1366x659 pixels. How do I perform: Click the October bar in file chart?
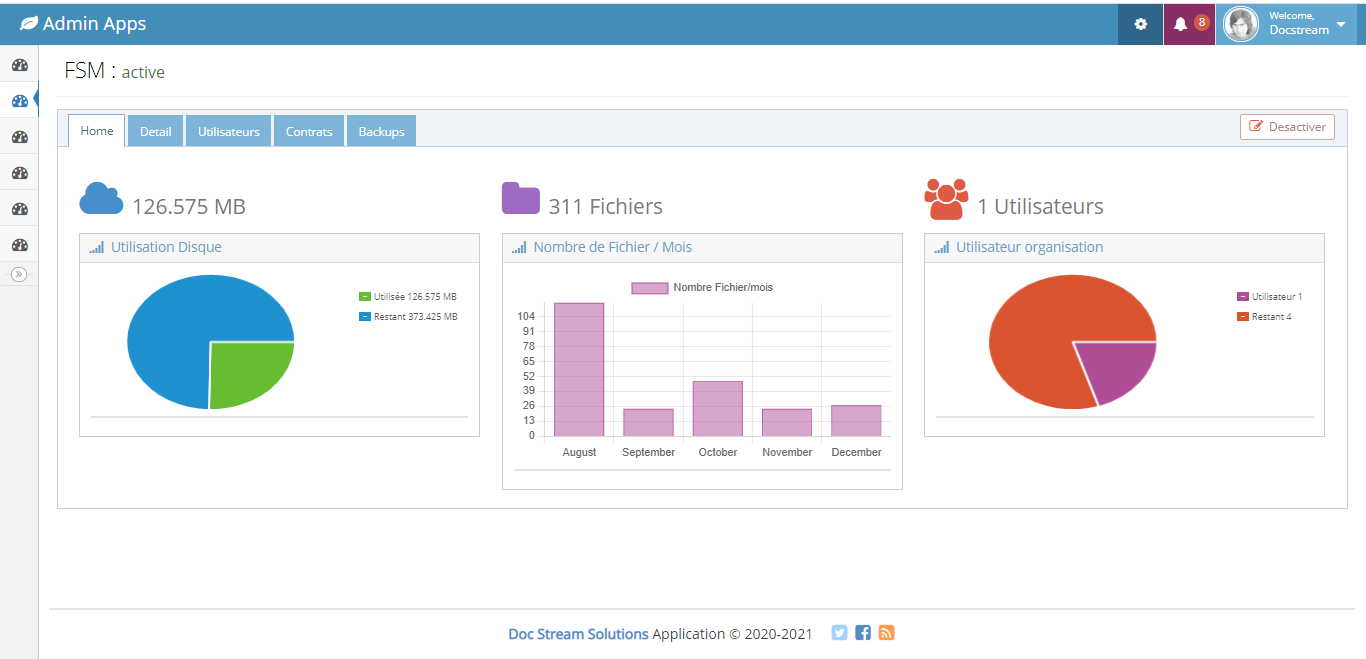(718, 409)
